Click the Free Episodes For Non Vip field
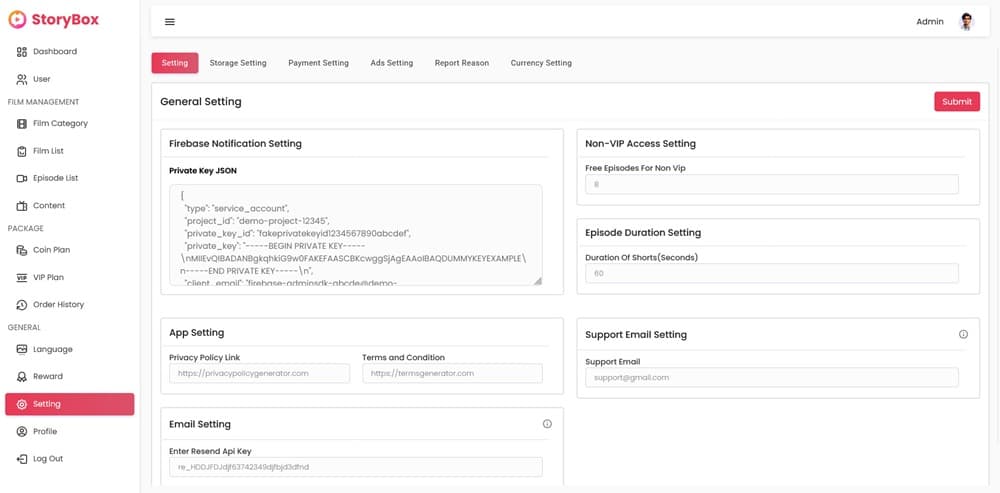This screenshot has width=1000, height=493. [x=771, y=184]
